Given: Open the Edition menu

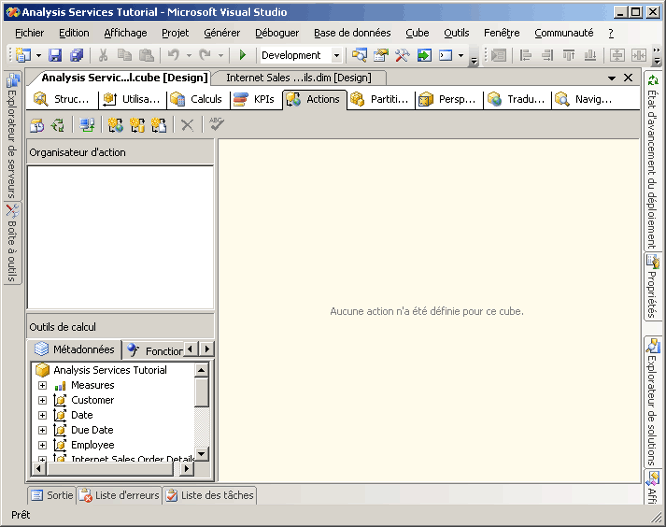Looking at the screenshot, I should [74, 33].
